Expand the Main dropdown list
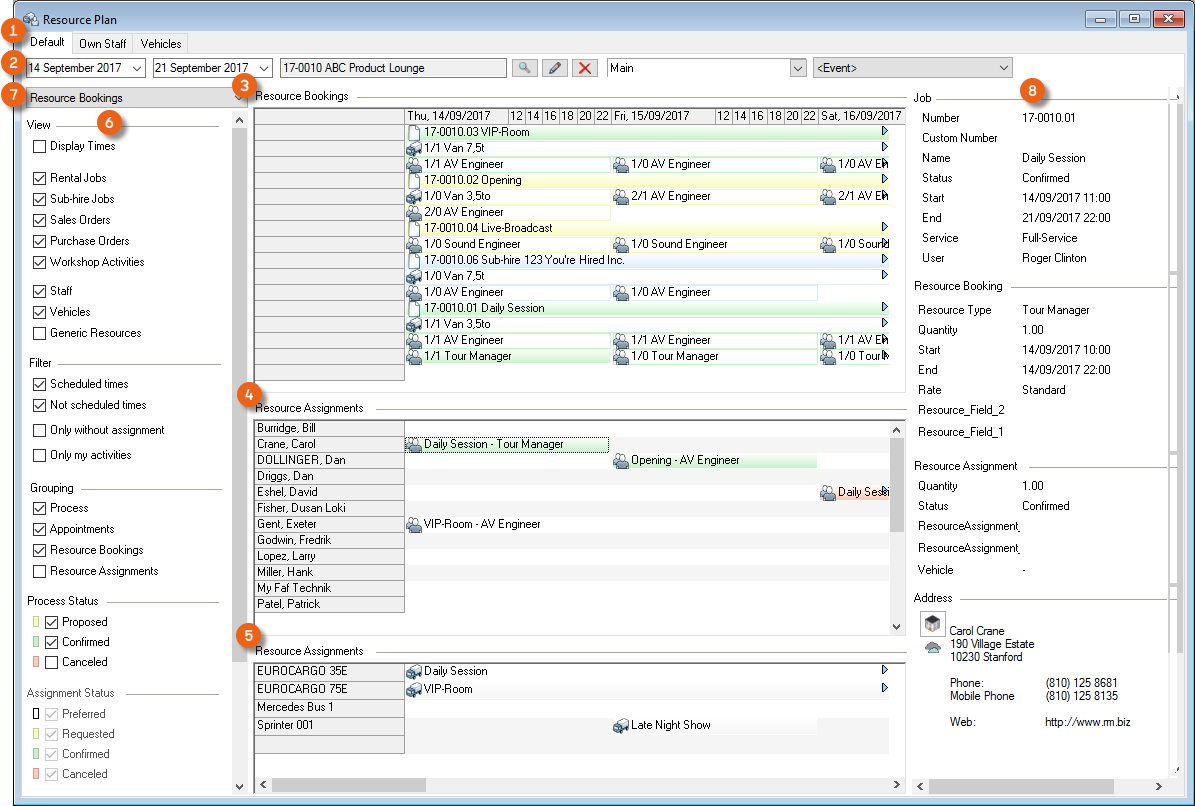 [797, 68]
